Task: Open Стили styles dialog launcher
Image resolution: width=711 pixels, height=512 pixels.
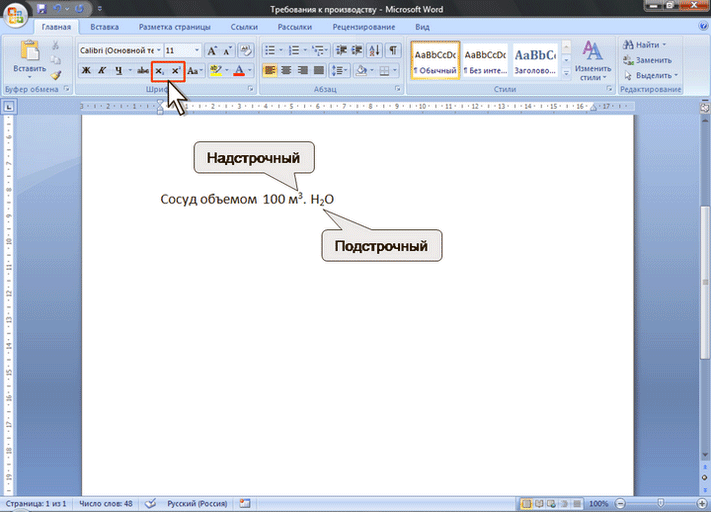Action: [609, 89]
